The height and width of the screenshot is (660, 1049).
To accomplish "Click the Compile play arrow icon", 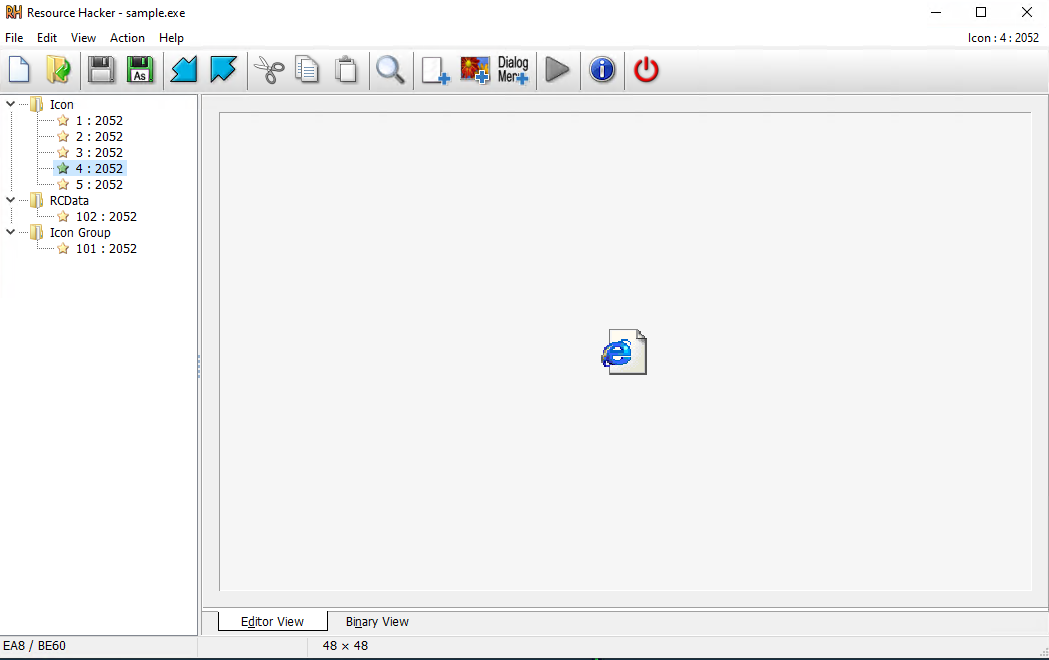I will tap(557, 70).
